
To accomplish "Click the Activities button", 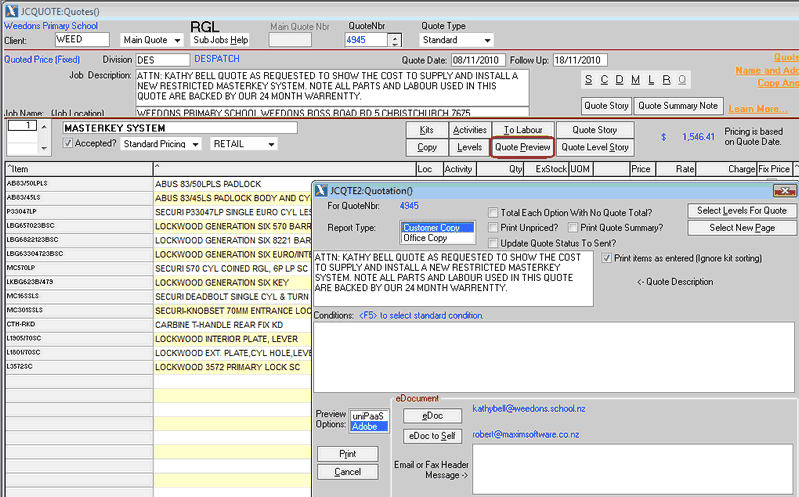I will click(469, 130).
